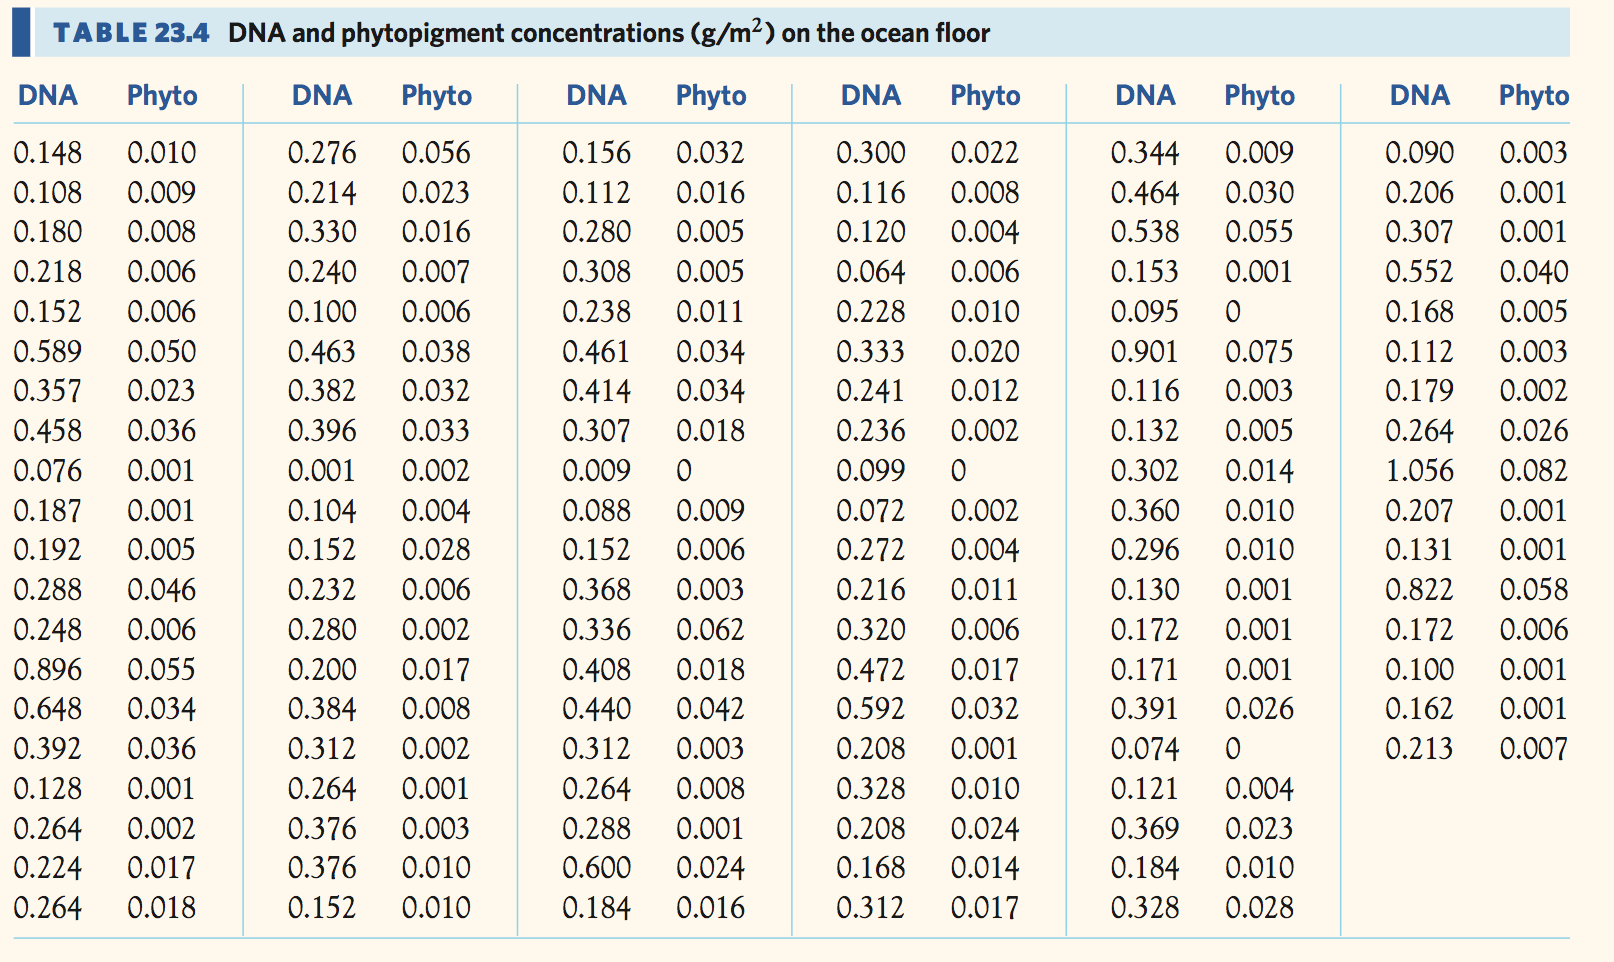Select the Phyto value 0.046
Image resolution: width=1614 pixels, height=962 pixels.
point(161,590)
